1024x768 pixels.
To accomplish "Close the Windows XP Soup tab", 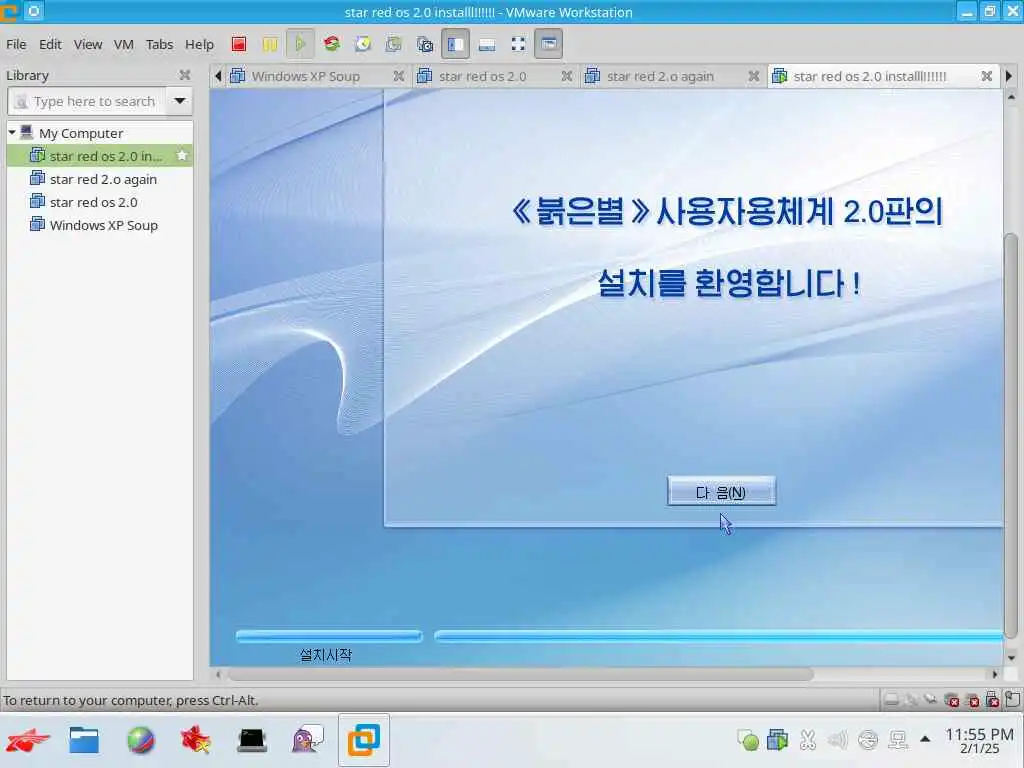I will [398, 76].
